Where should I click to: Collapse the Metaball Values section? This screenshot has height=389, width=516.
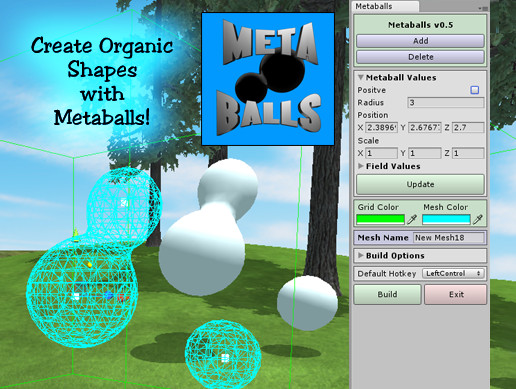360,77
